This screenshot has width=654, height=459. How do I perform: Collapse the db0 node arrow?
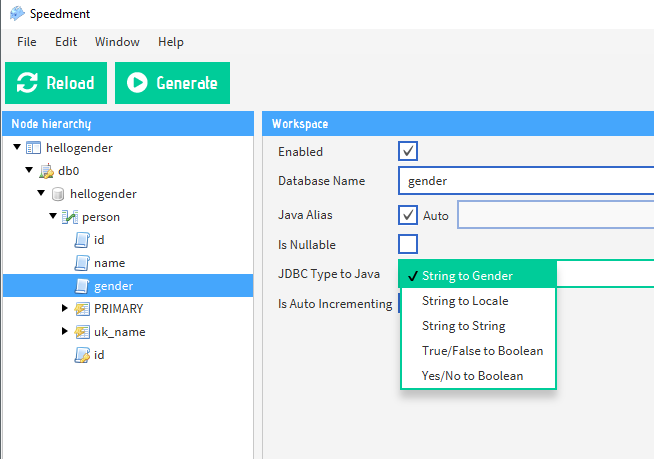click(29, 170)
